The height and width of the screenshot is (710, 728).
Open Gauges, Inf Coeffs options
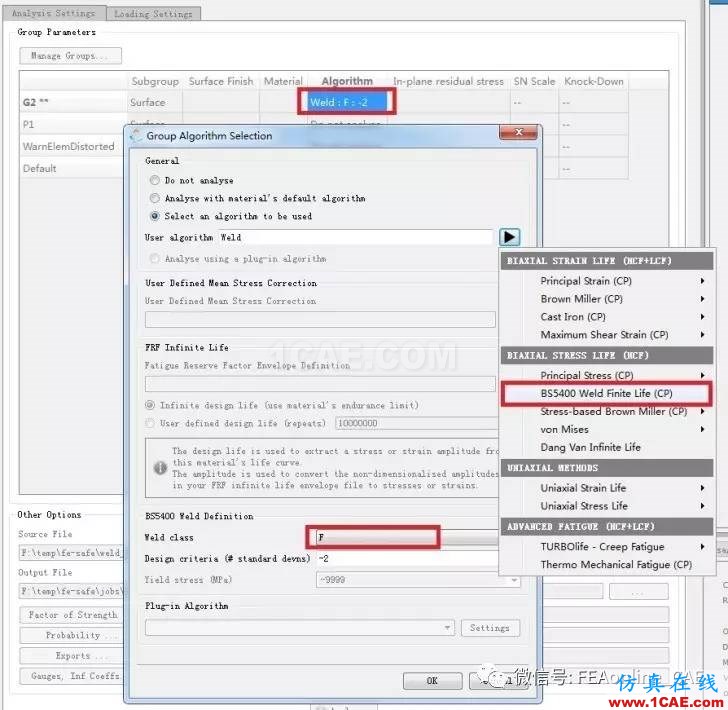pos(72,676)
